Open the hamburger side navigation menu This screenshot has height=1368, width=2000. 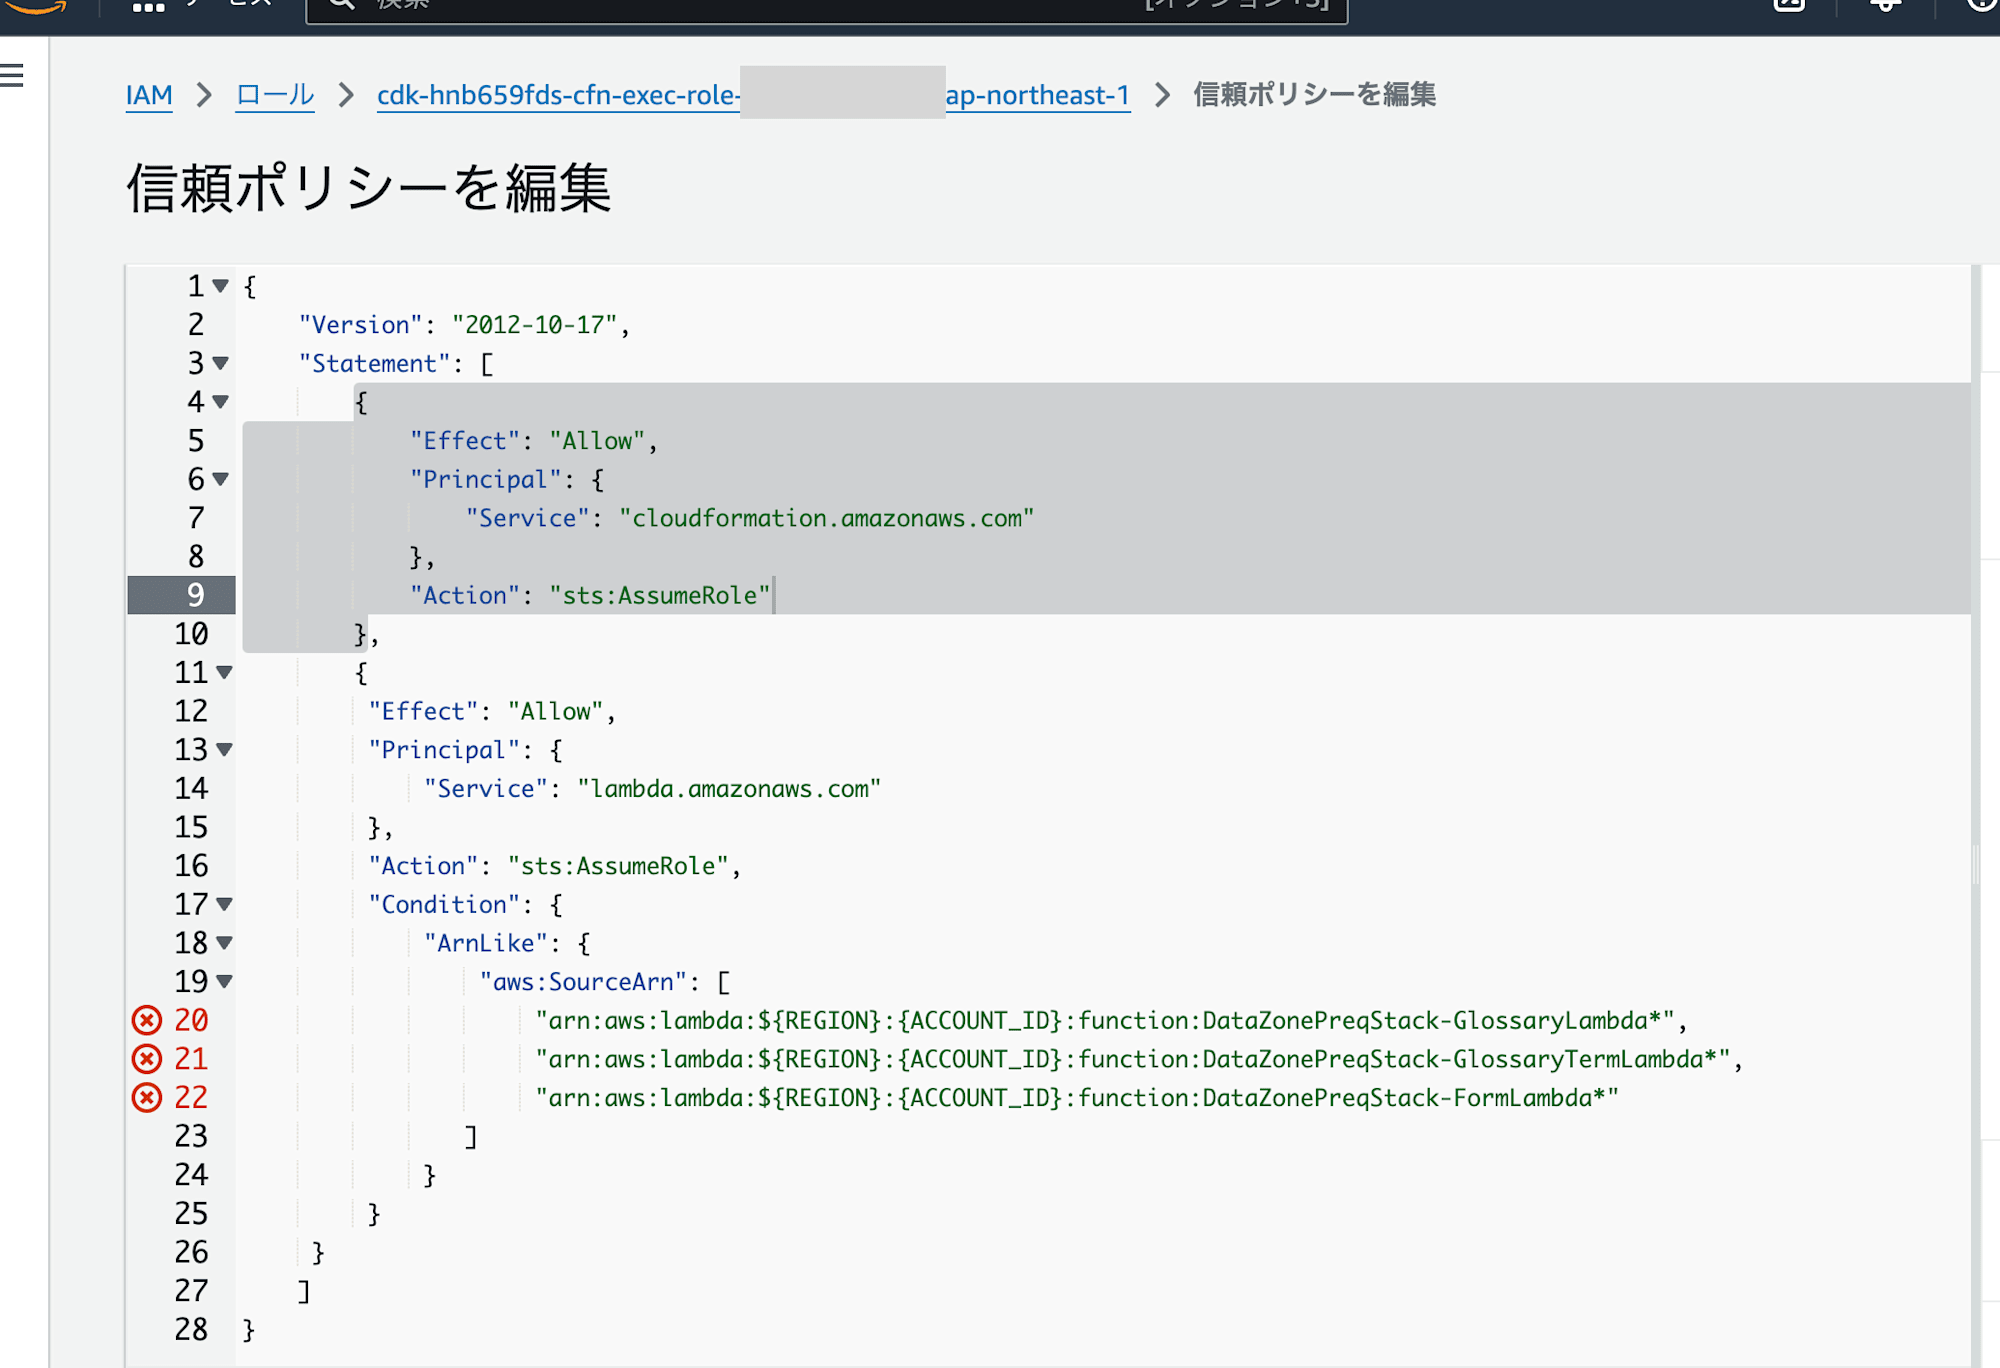click(x=11, y=75)
